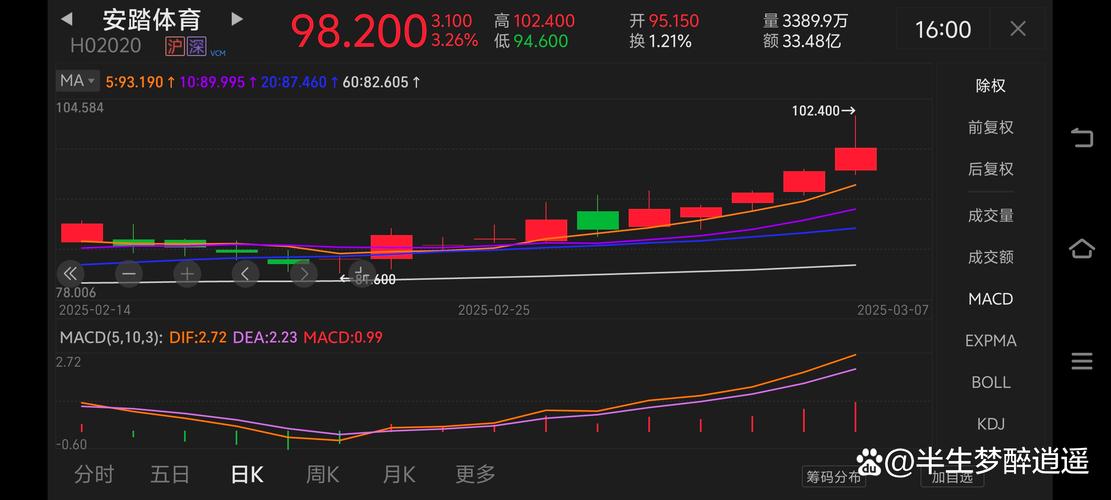Move chart left with the single chevron
This screenshot has width=1111, height=500.
245,273
